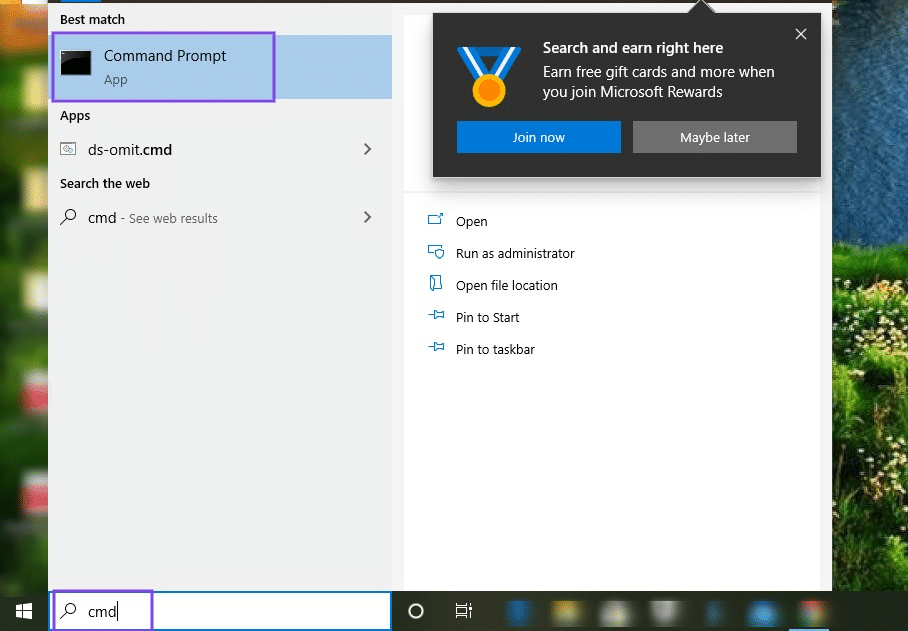
Task: Click the Maybe later button
Action: (714, 137)
